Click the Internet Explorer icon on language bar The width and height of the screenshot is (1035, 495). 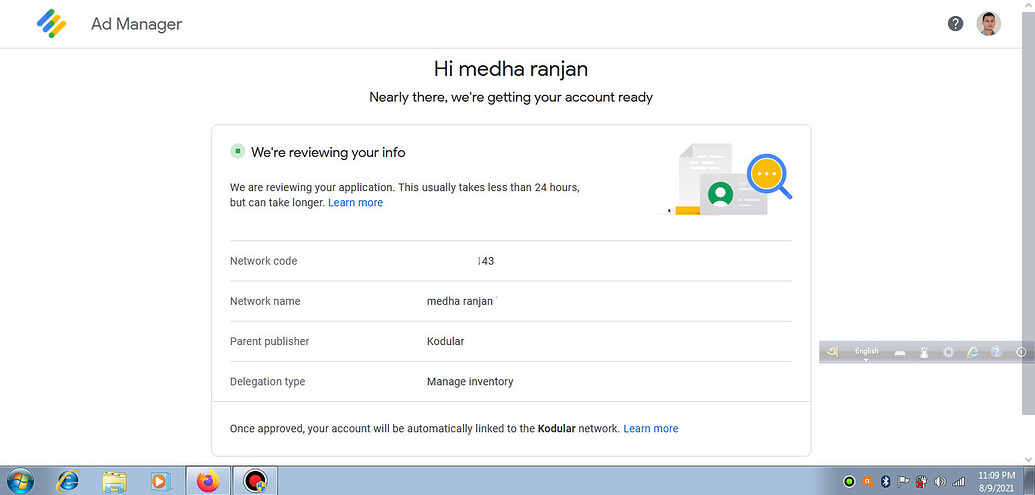[972, 352]
